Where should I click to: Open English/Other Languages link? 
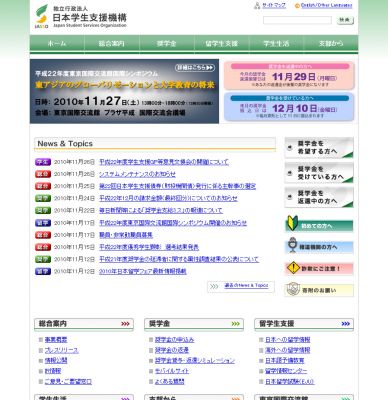pyautogui.click(x=326, y=5)
